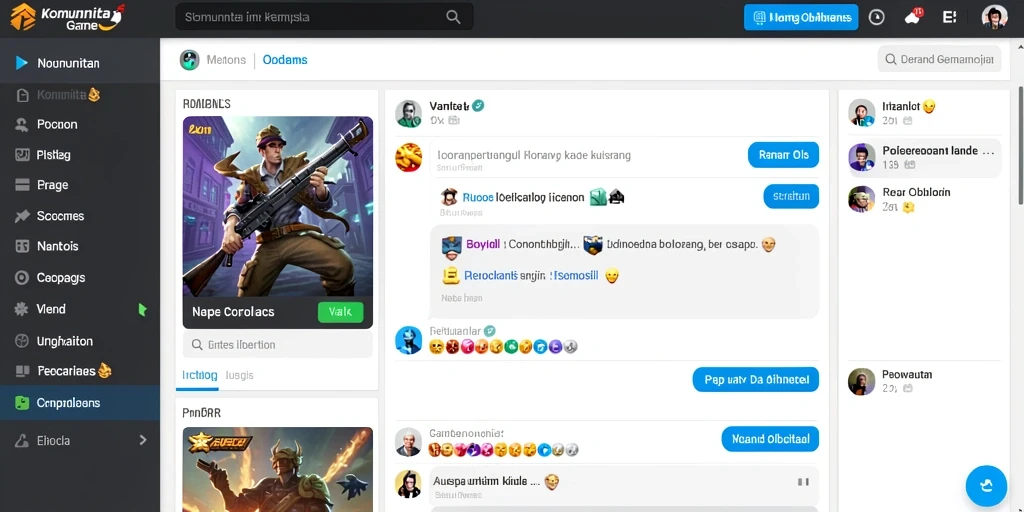Image resolution: width=1024 pixels, height=512 pixels.
Task: Expand the Eliocla sidebar chevron
Action: click(x=143, y=440)
